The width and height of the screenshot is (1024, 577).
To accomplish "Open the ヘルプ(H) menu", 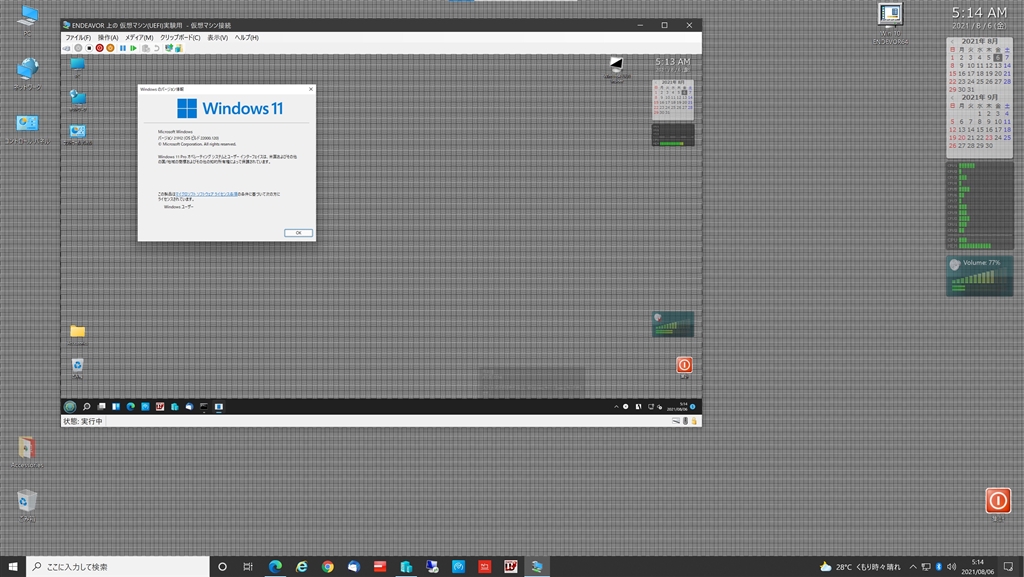I will [246, 38].
